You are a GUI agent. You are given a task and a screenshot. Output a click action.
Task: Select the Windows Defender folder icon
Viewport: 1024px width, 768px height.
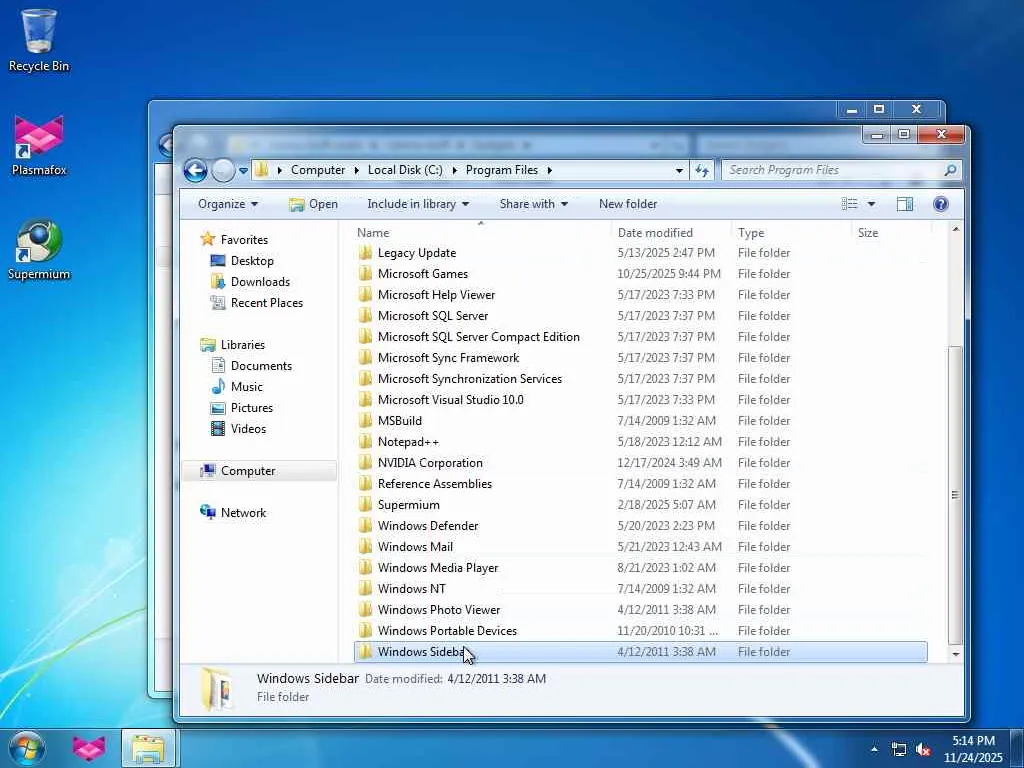pos(366,526)
